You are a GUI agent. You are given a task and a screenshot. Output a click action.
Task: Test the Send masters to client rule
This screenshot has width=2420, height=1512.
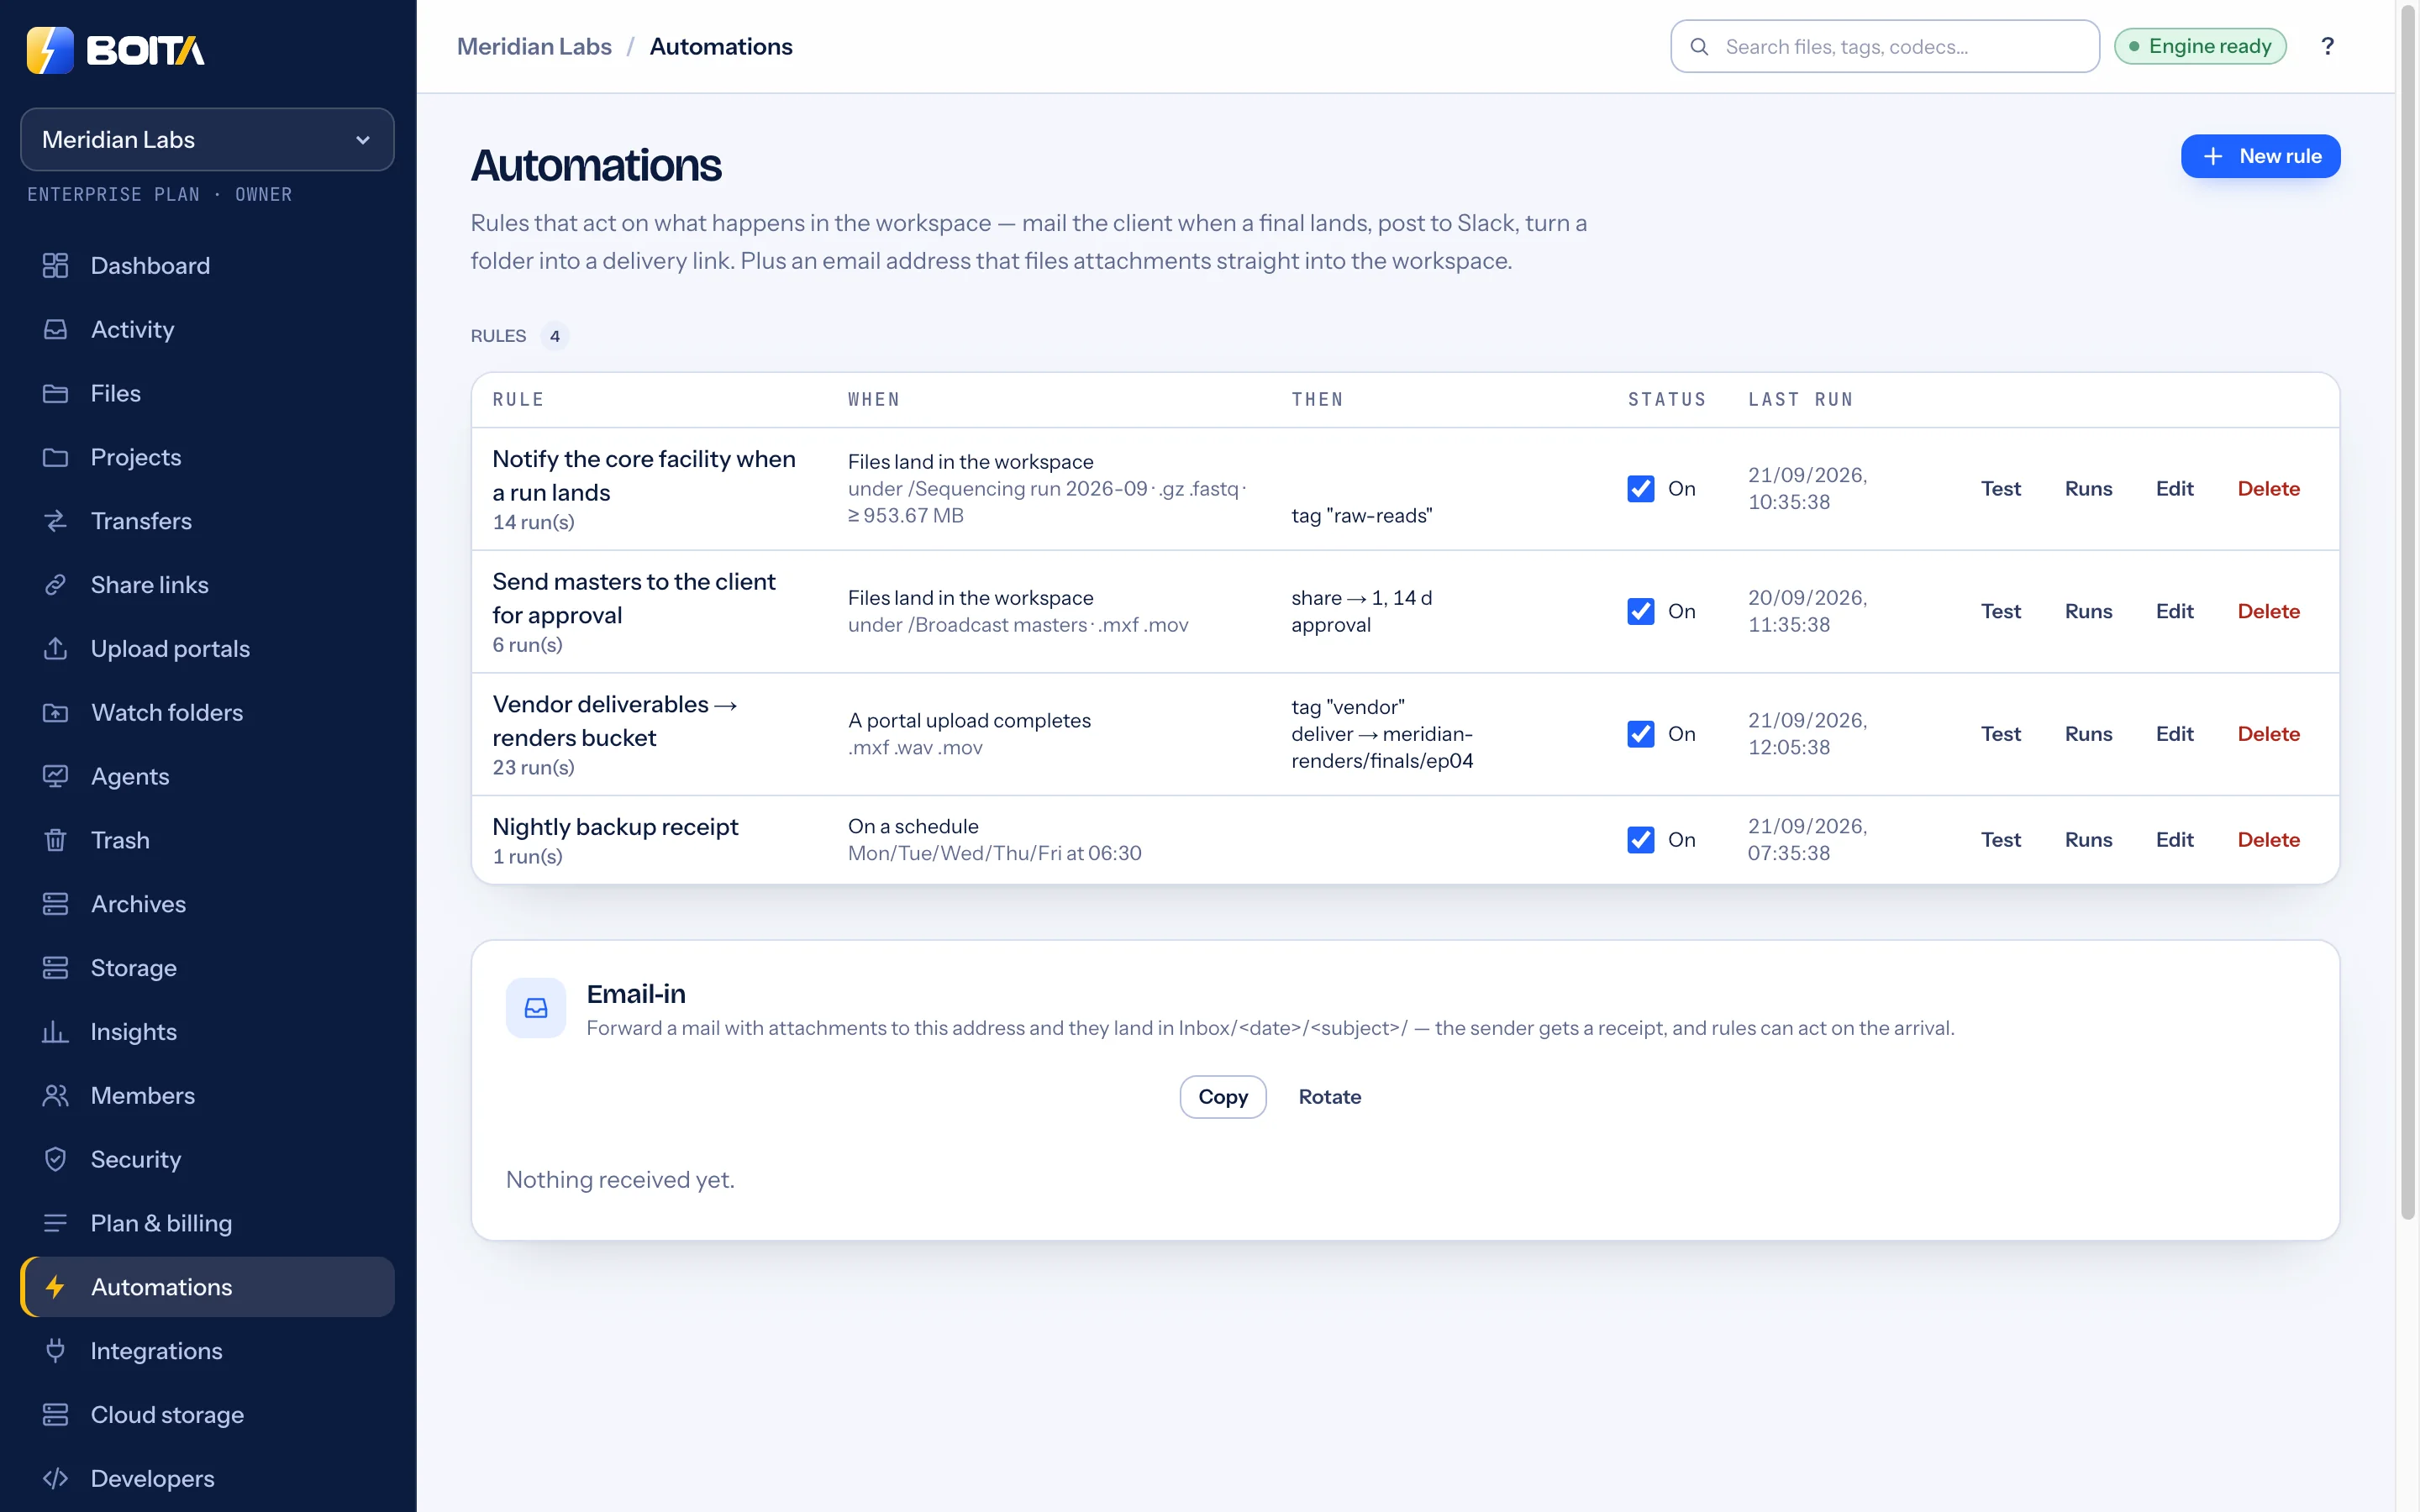click(x=2000, y=611)
